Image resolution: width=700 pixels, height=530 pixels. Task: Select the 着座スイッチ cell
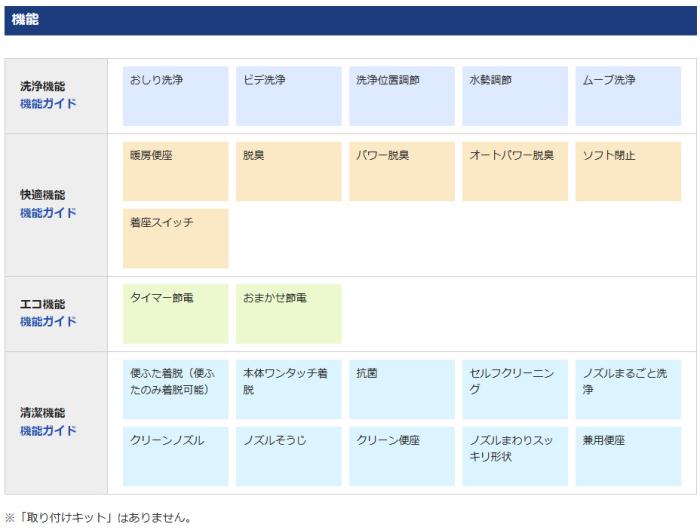(x=175, y=238)
